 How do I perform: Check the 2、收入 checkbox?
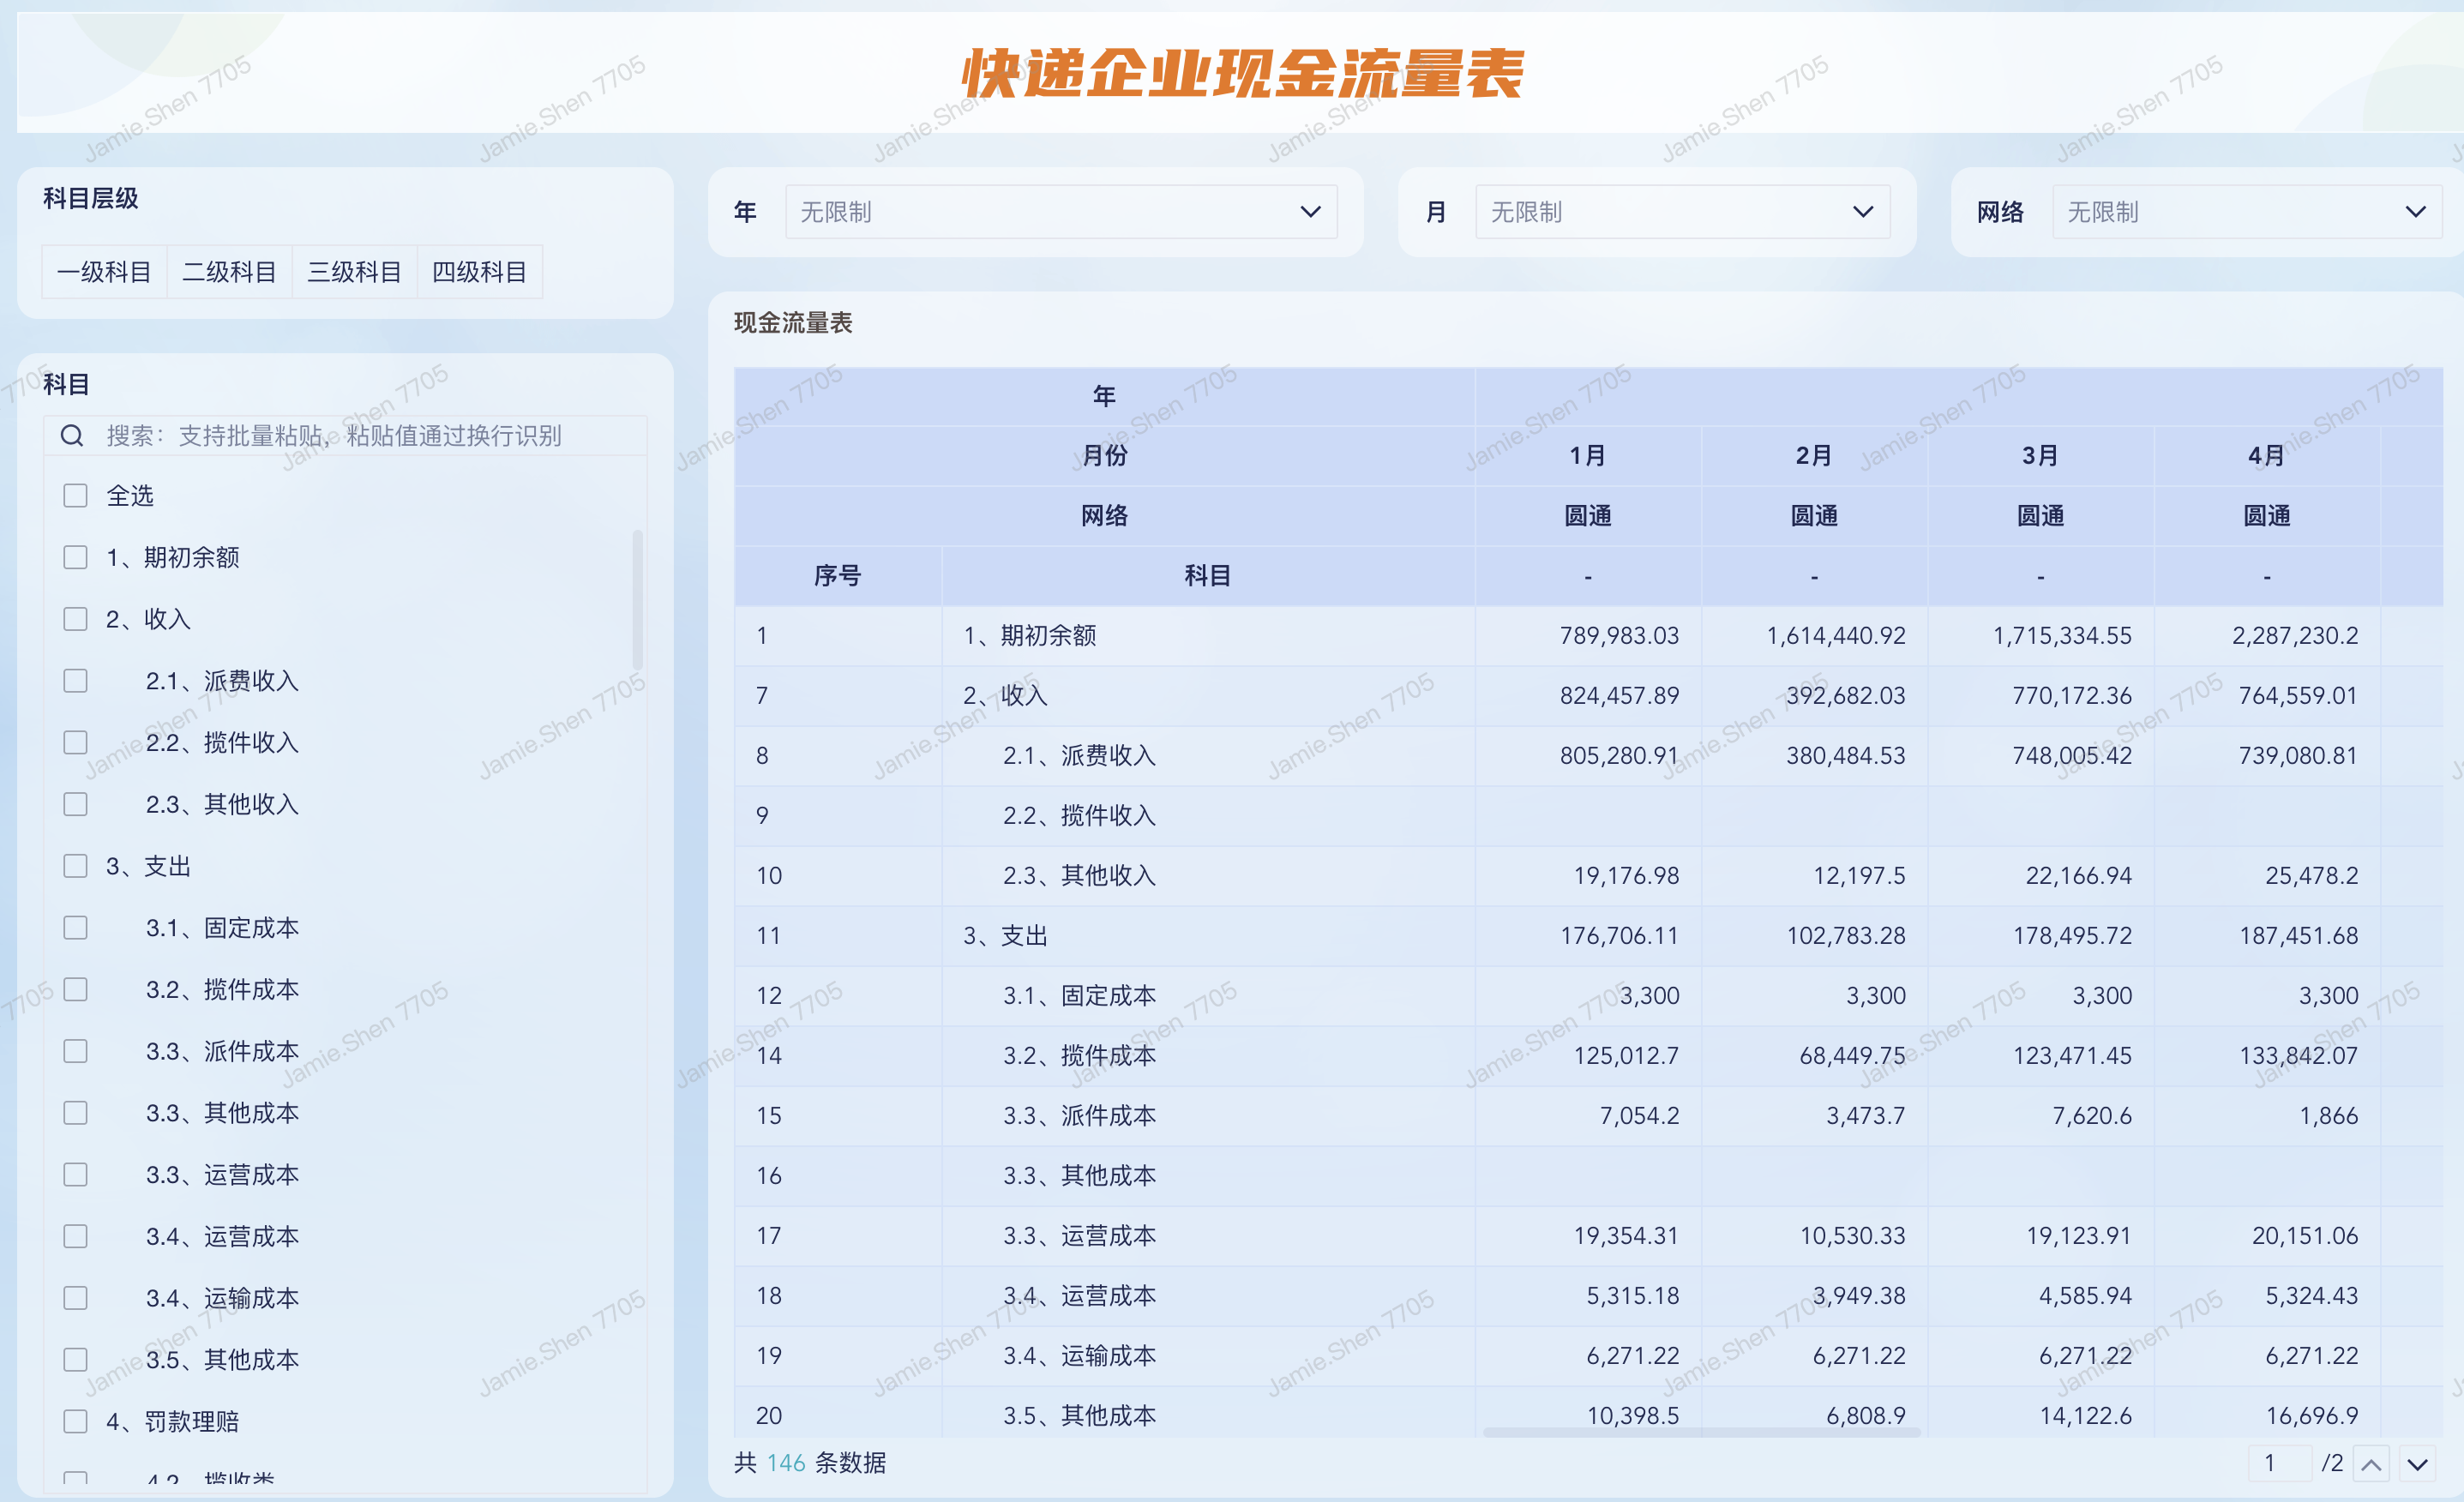point(75,618)
